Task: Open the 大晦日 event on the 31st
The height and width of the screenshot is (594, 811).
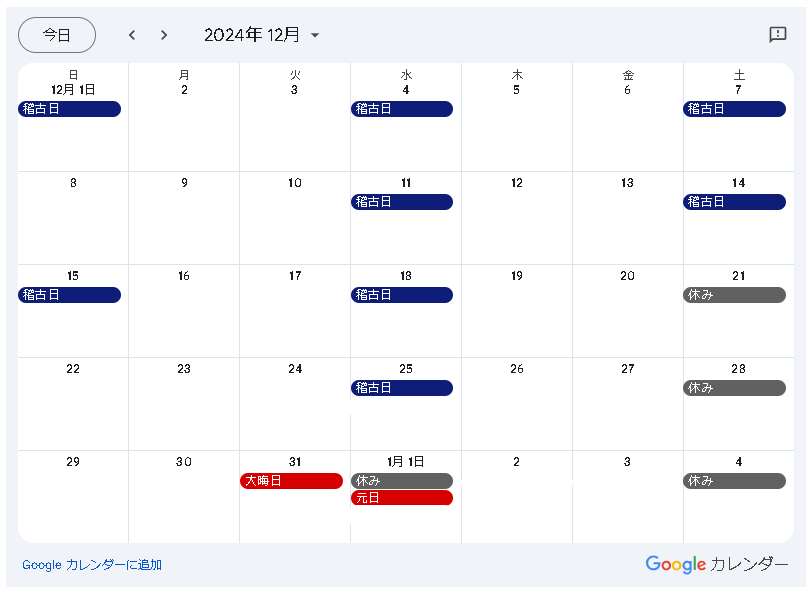Action: click(x=291, y=481)
